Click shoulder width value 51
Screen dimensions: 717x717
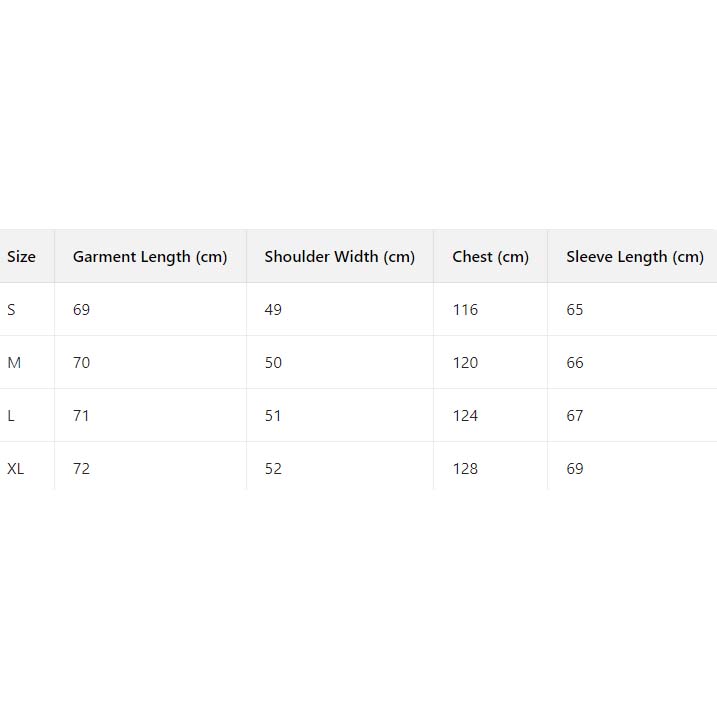pos(273,416)
